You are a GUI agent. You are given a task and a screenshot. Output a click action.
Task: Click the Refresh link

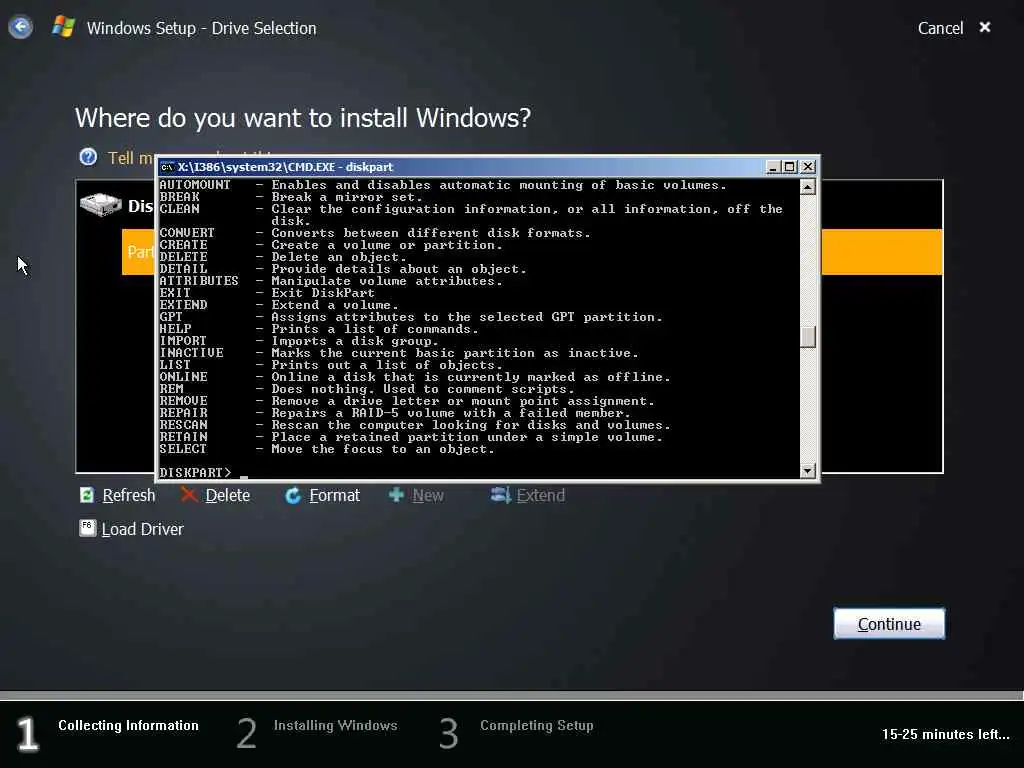129,496
